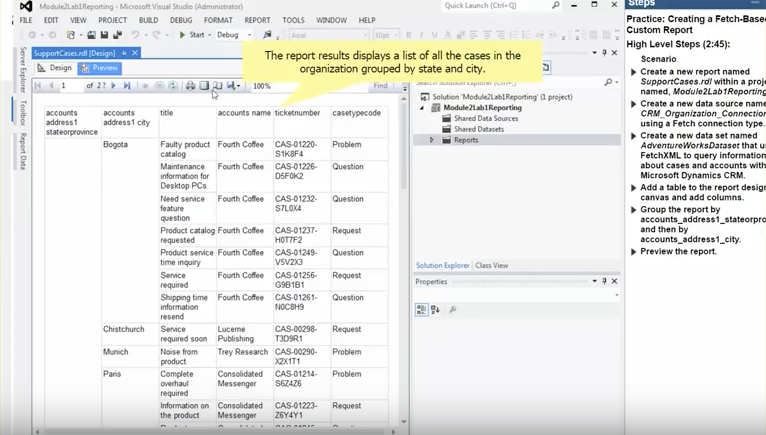Click the Open File toolbar icon
The width and height of the screenshot is (766, 435).
tap(91, 35)
